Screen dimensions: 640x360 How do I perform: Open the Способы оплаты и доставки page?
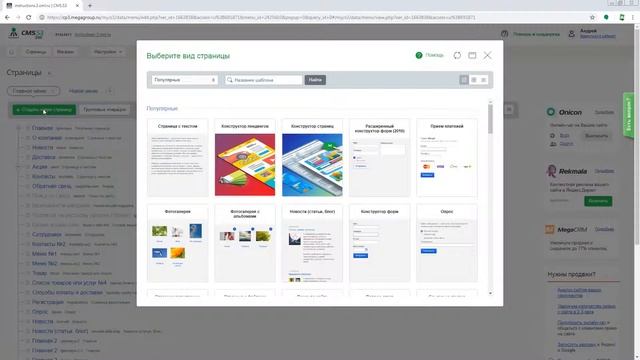click(67, 292)
